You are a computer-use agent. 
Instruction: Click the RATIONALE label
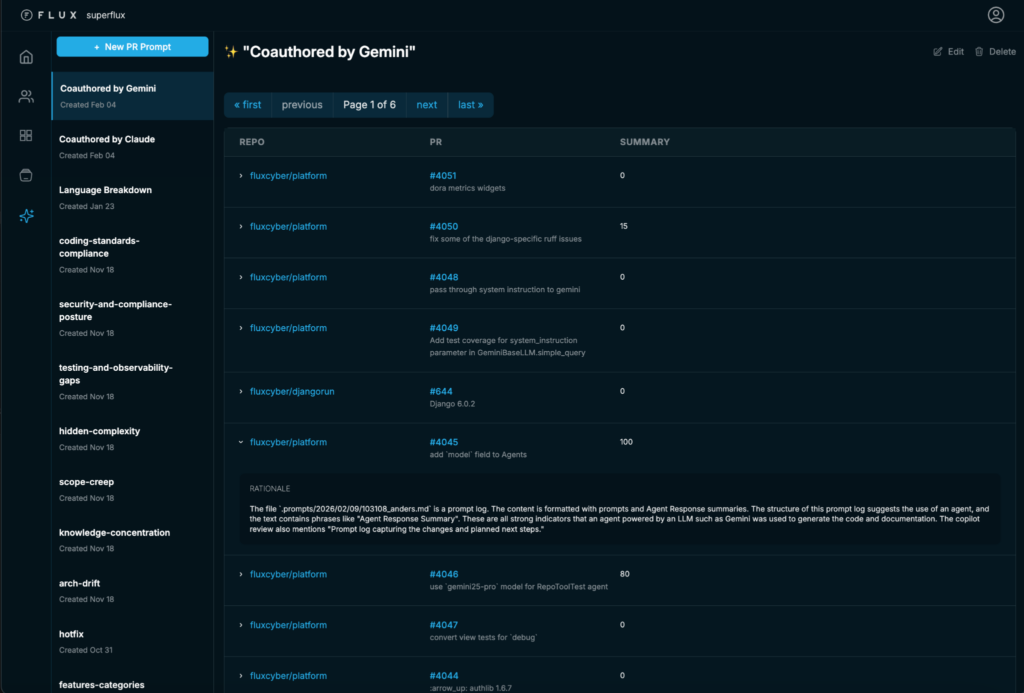(269, 489)
